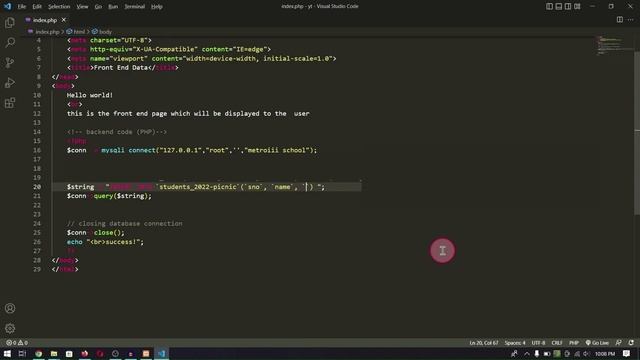Open the People icon in taskbar
Viewport: 640px width, 360px height.
[x=514, y=354]
